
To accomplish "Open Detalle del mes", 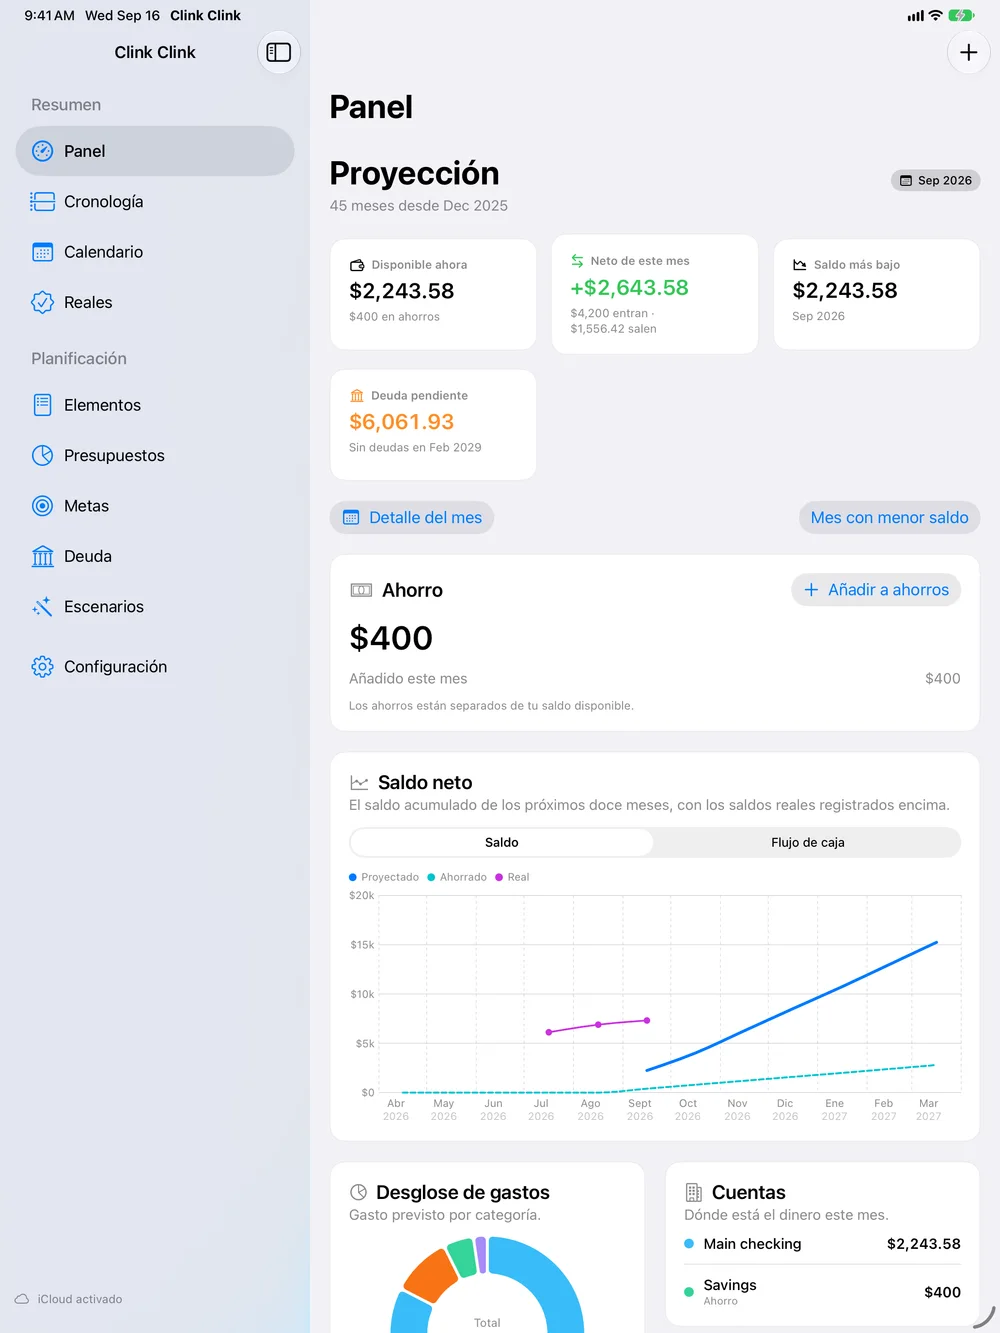I will coord(412,517).
